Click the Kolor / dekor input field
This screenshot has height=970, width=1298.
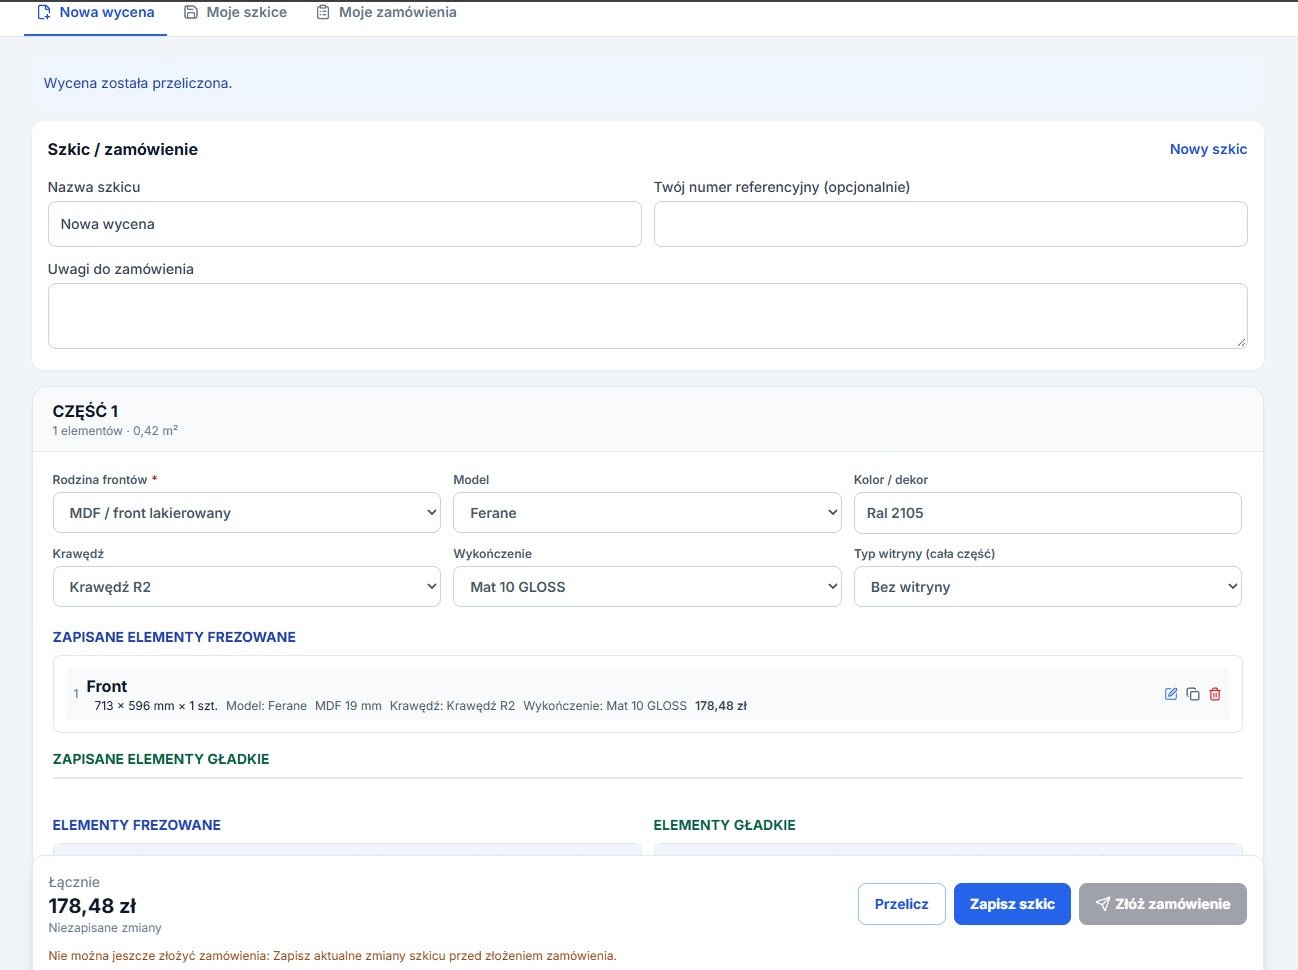1048,513
